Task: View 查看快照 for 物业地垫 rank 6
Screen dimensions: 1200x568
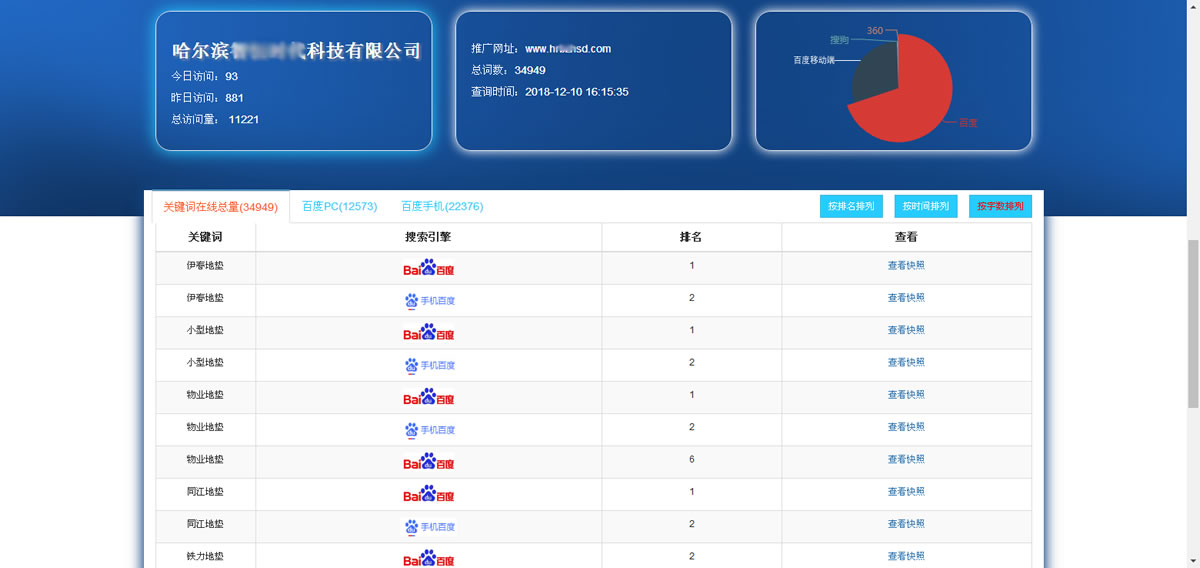Action: (x=906, y=460)
